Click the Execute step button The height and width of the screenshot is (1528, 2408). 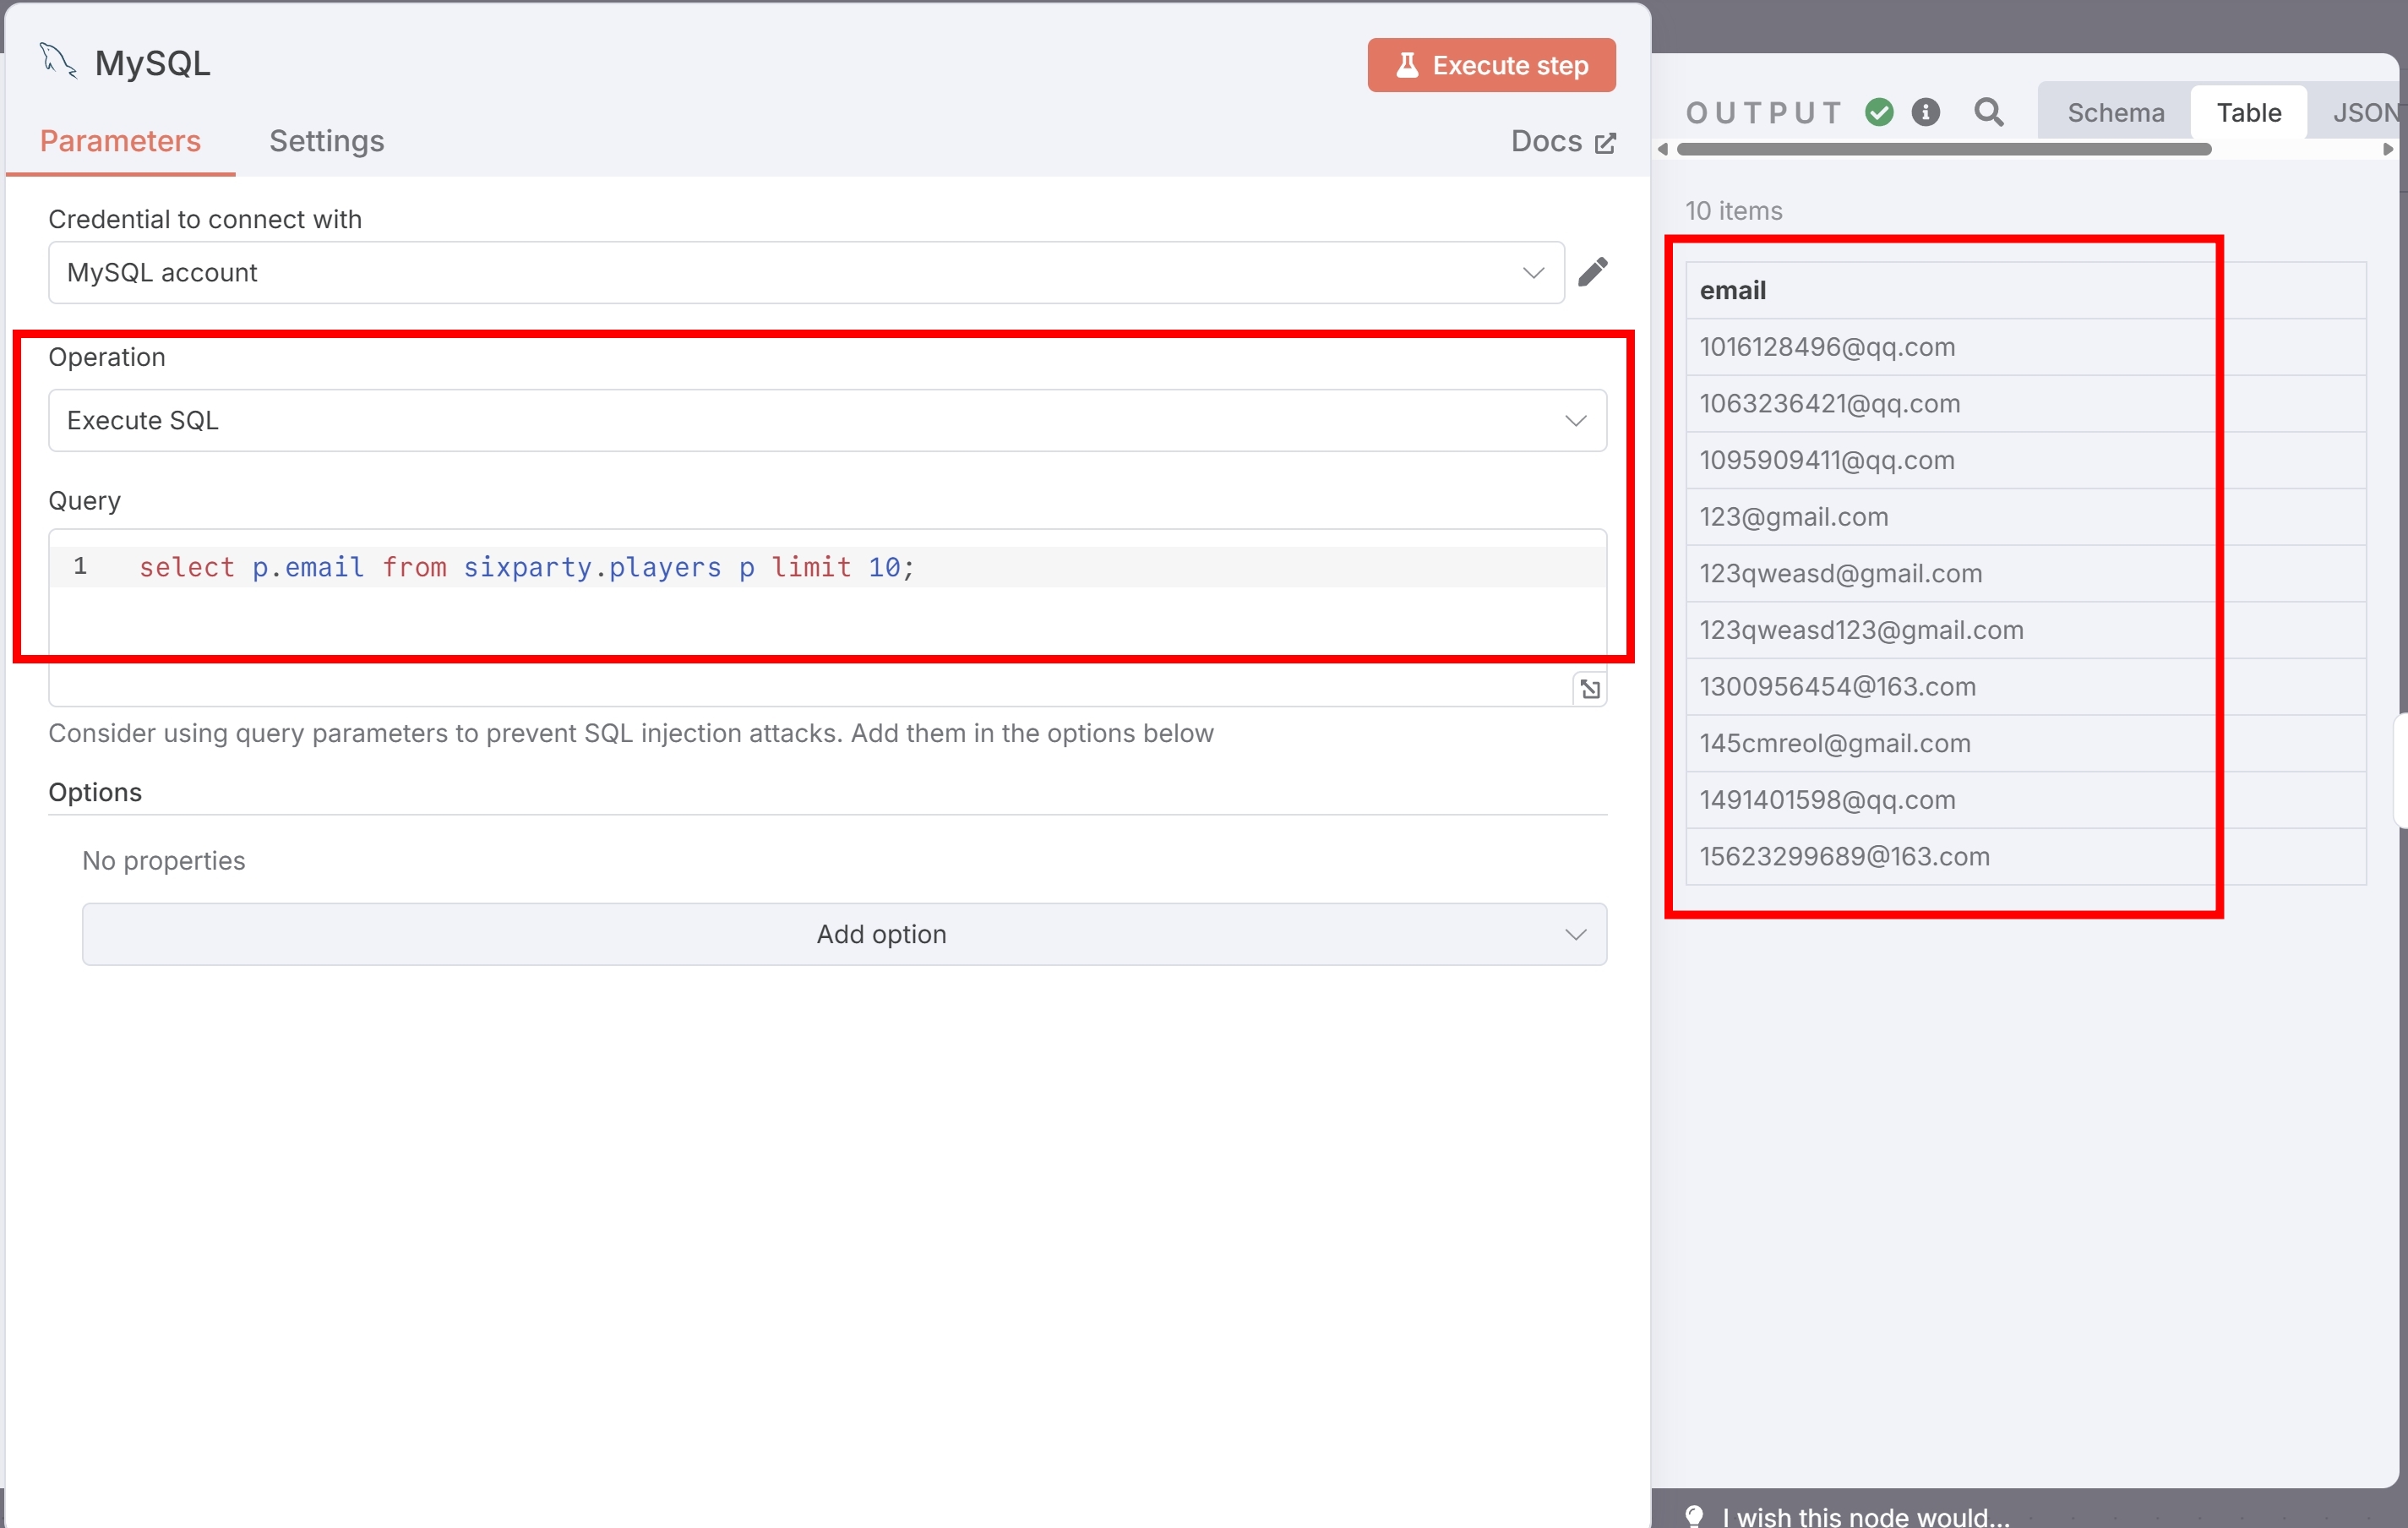[x=1491, y=65]
